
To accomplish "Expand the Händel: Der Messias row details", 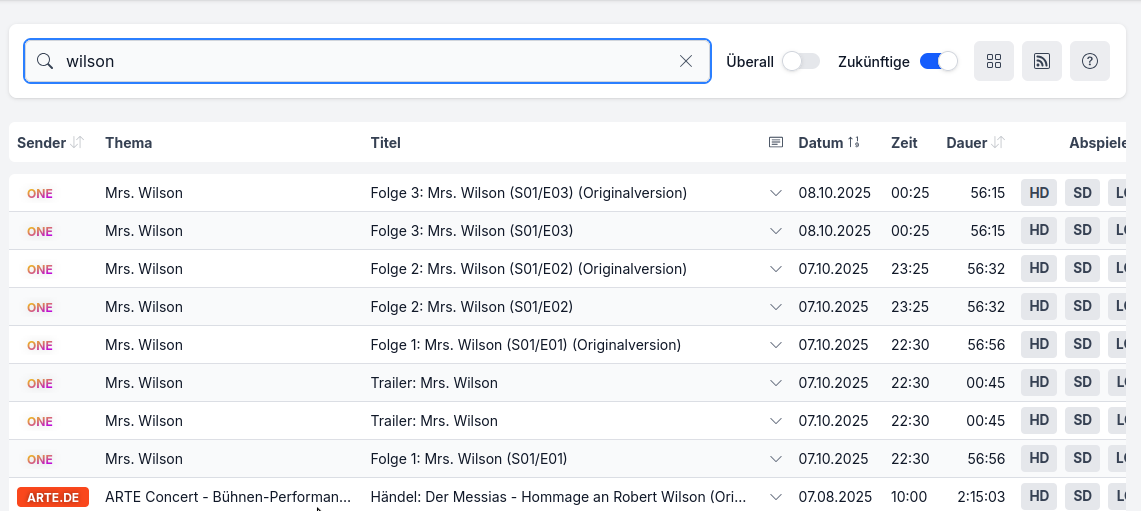I will point(776,497).
